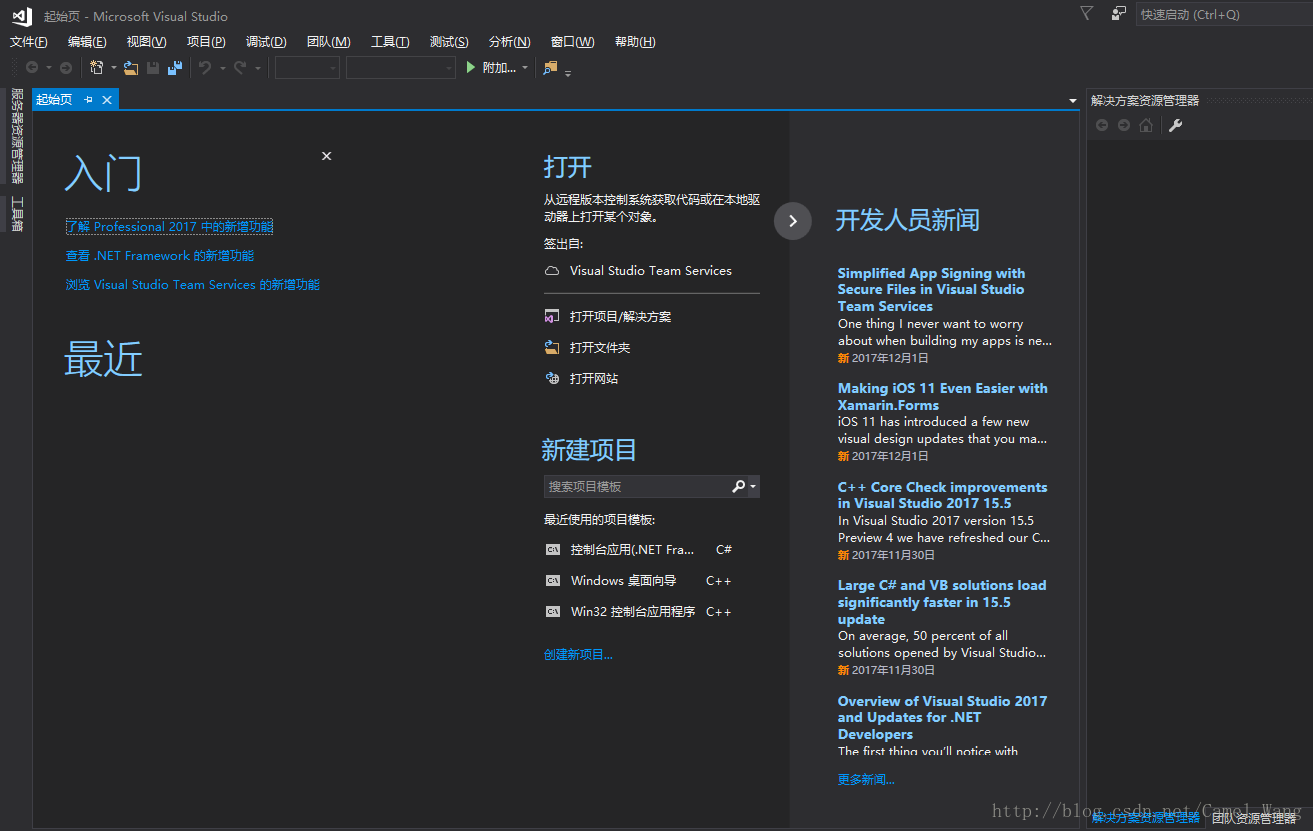Open the 附加 button dropdown arrow
The image size is (1313, 831).
[525, 68]
